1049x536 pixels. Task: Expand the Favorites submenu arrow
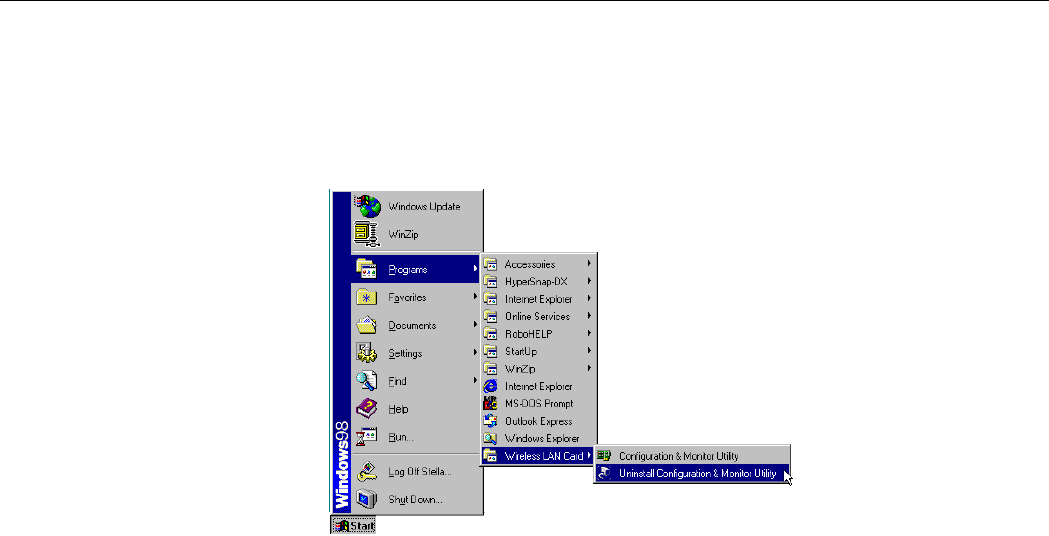pos(476,296)
